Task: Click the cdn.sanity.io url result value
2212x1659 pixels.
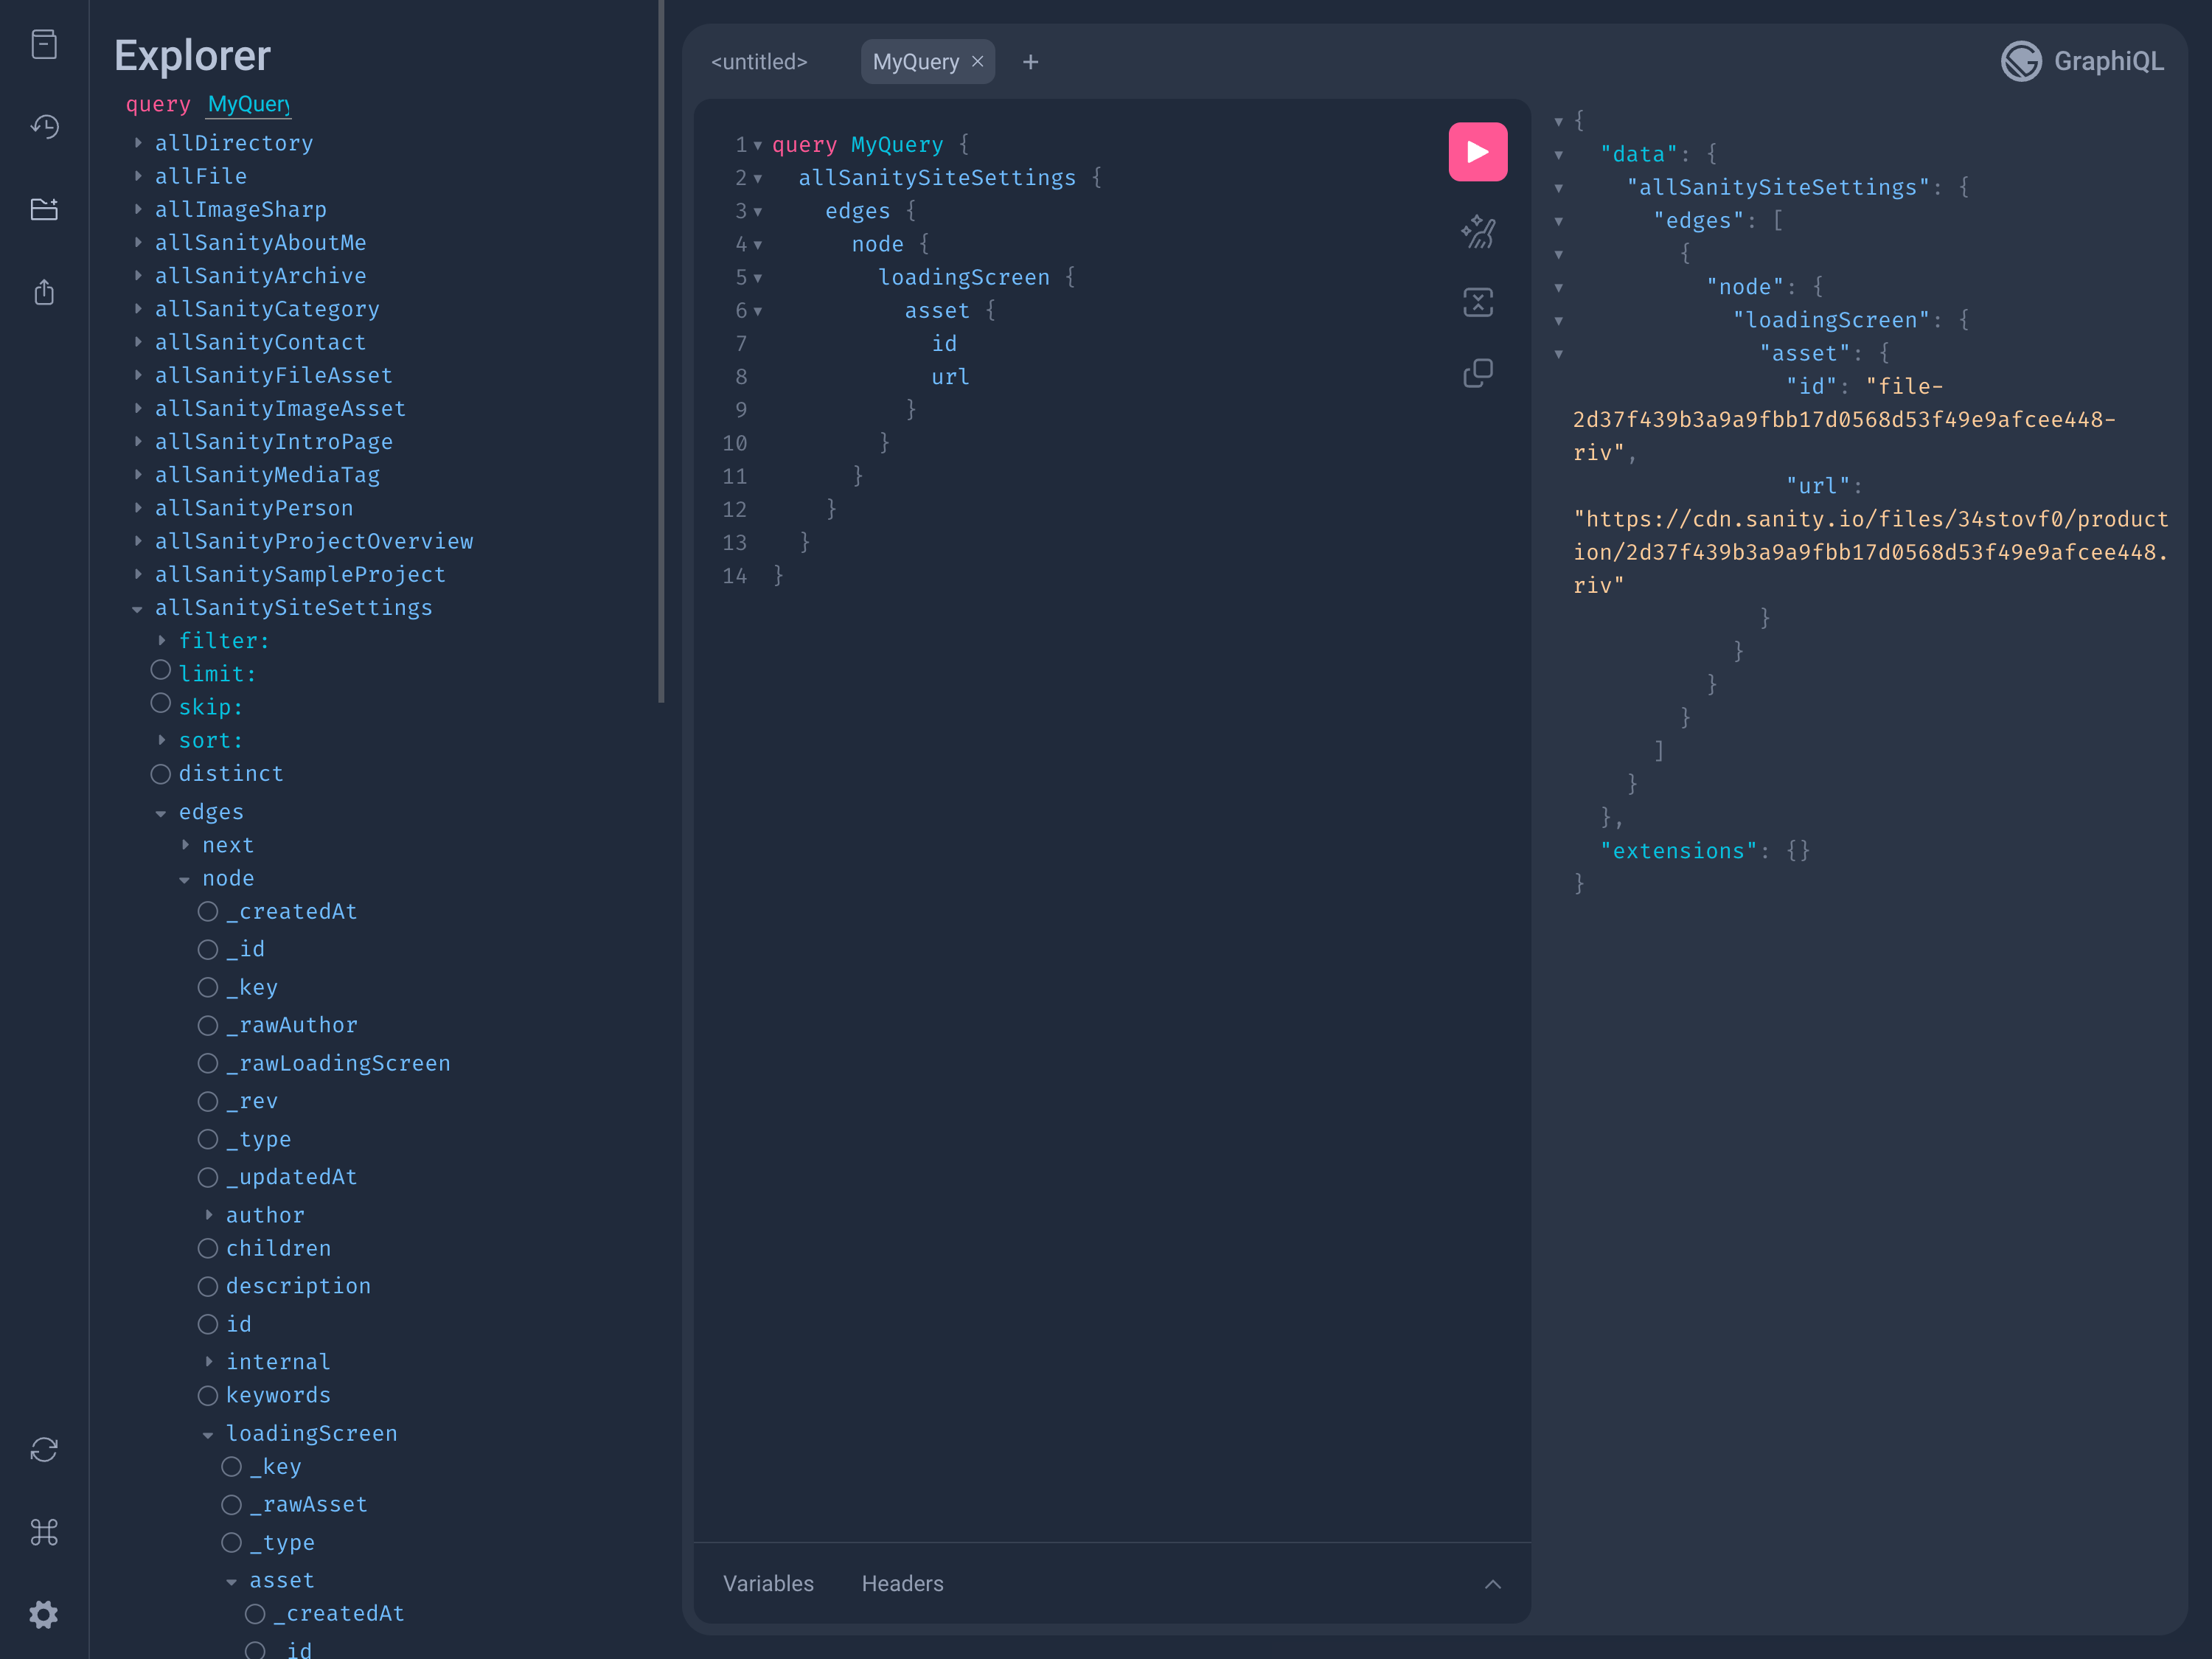Action: pos(1871,552)
